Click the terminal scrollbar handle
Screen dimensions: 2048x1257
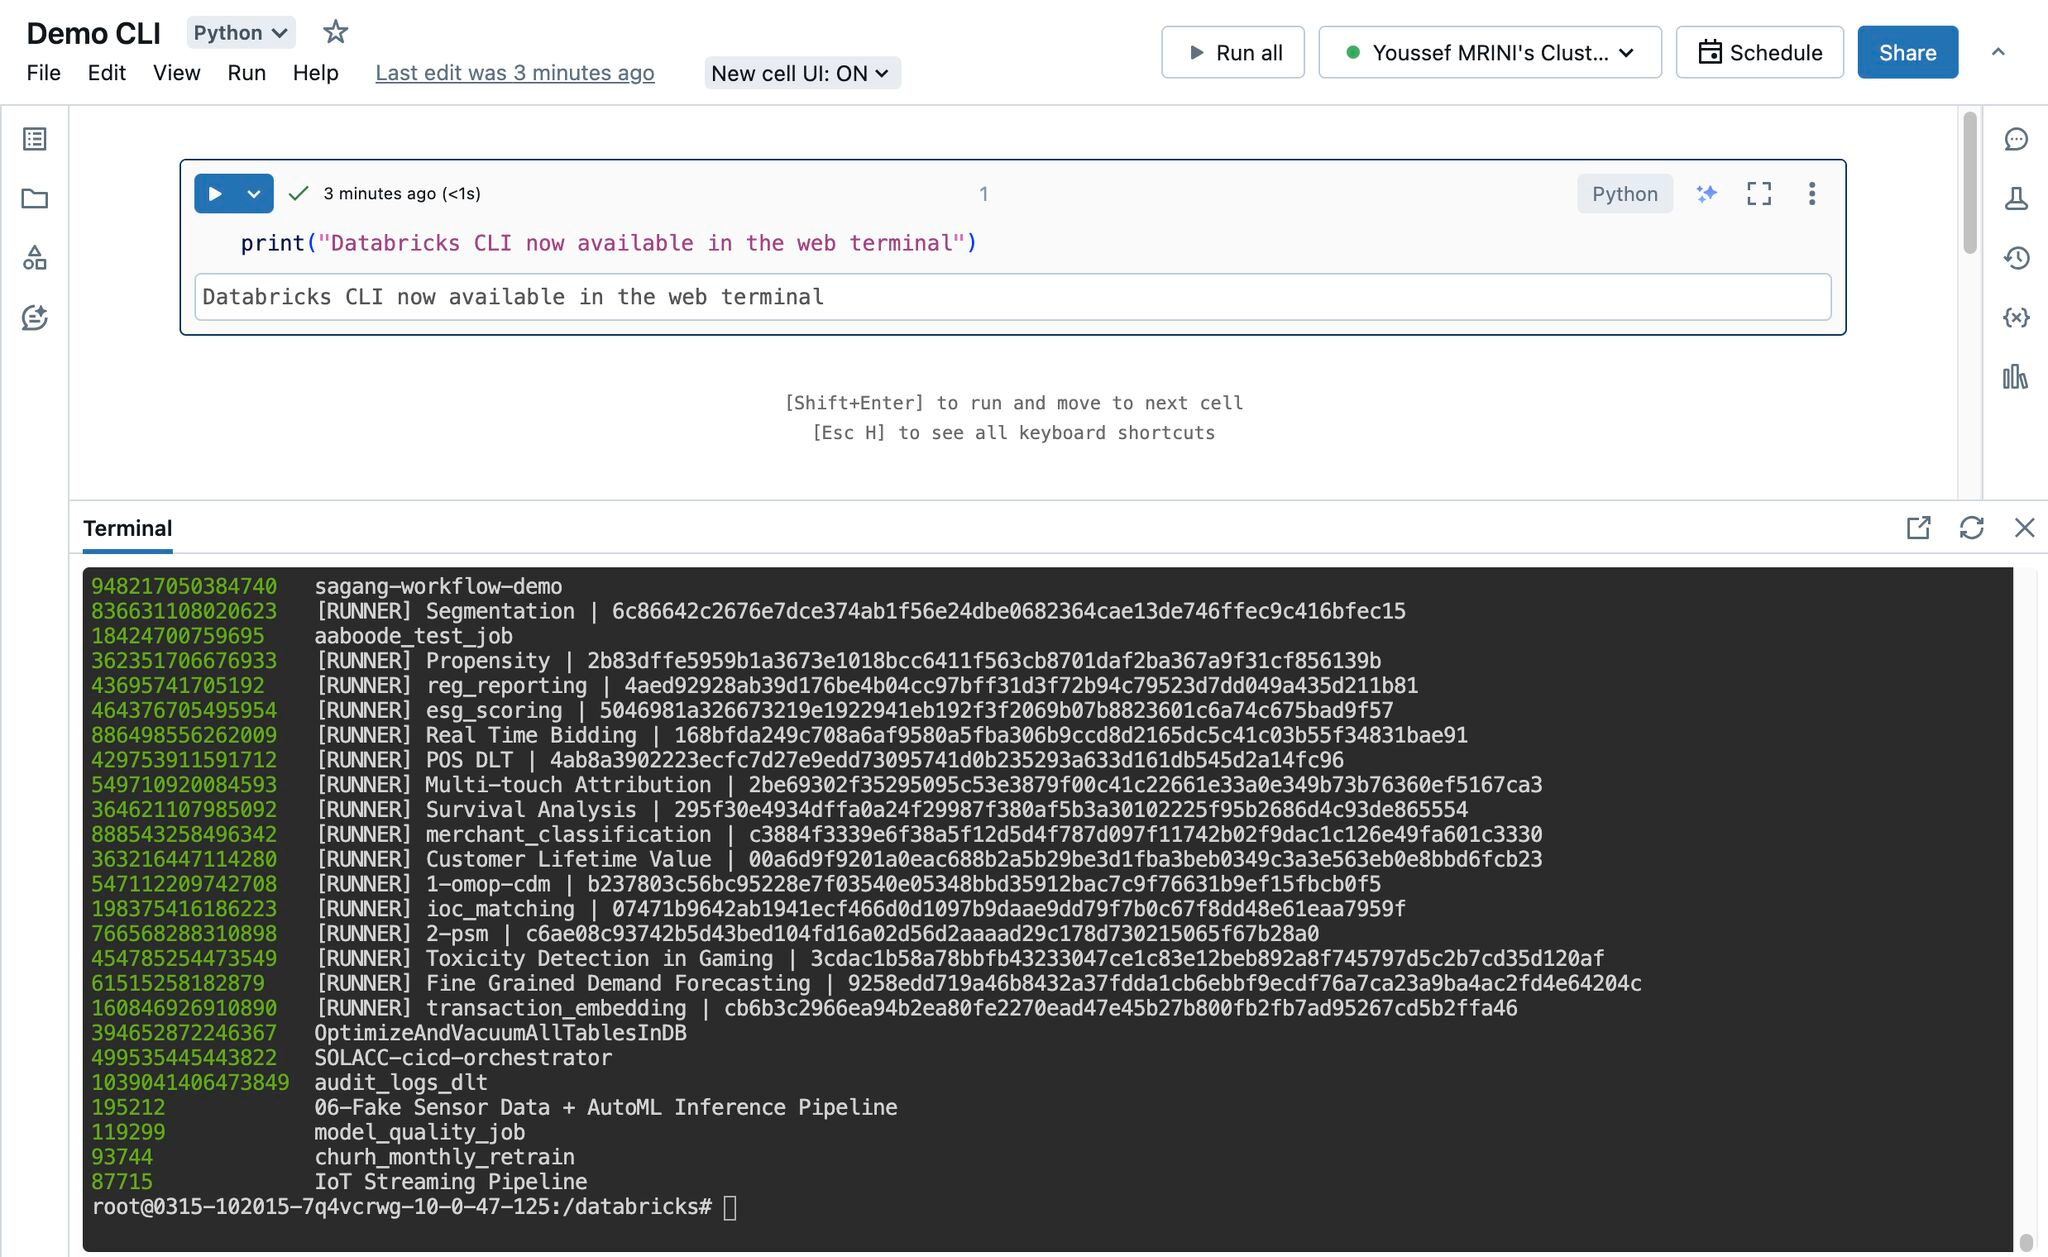point(2026,1242)
